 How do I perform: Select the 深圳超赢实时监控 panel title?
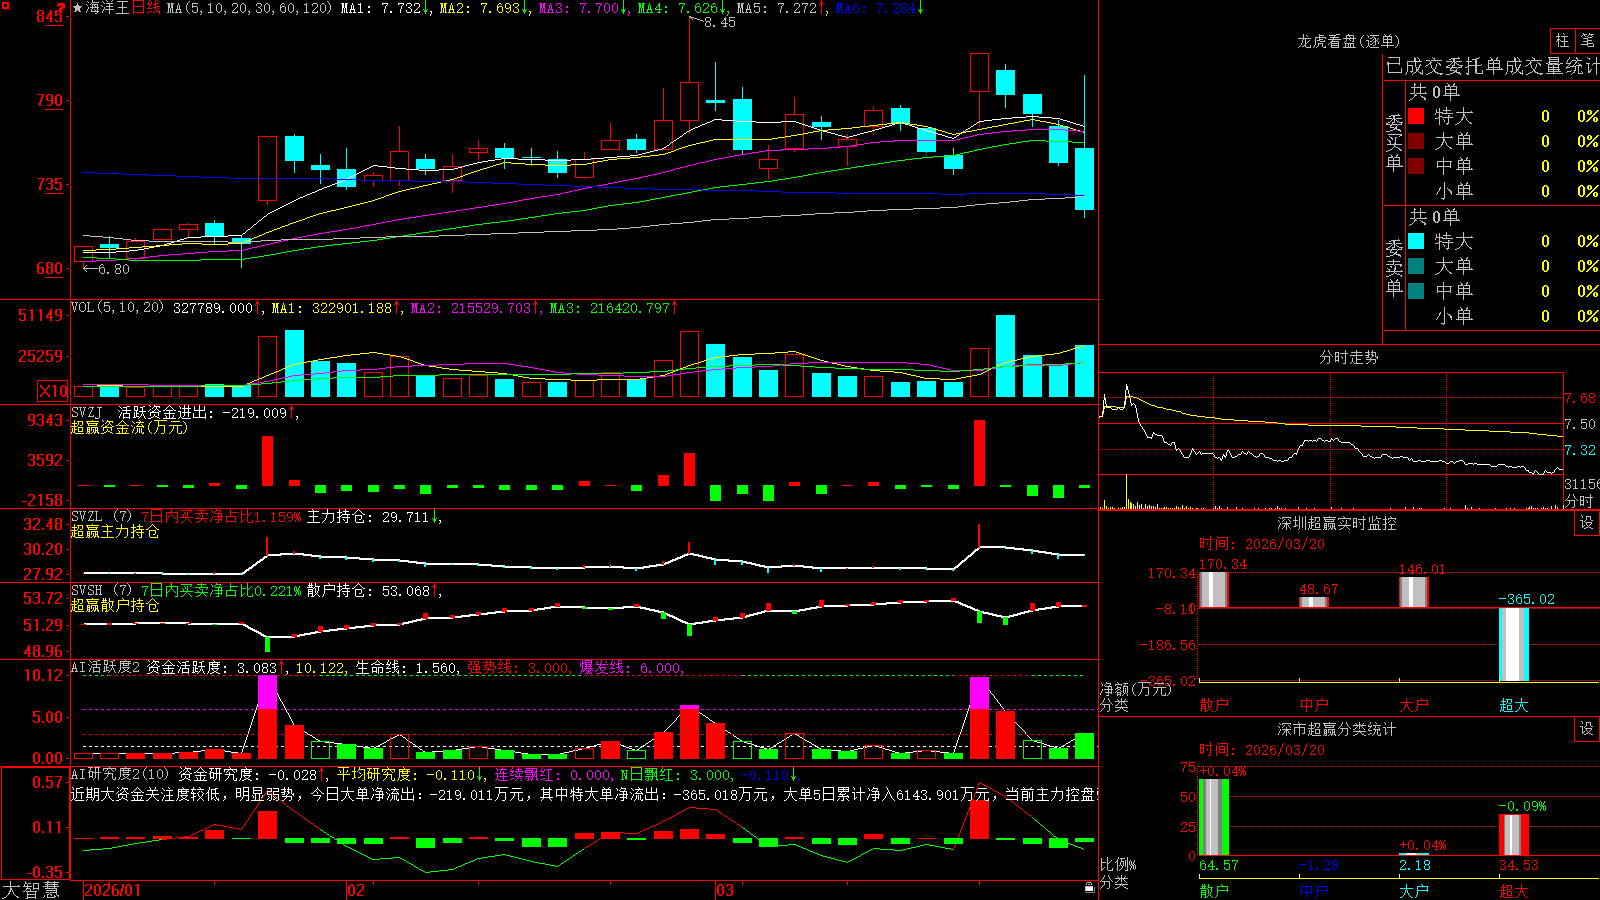(x=1336, y=523)
